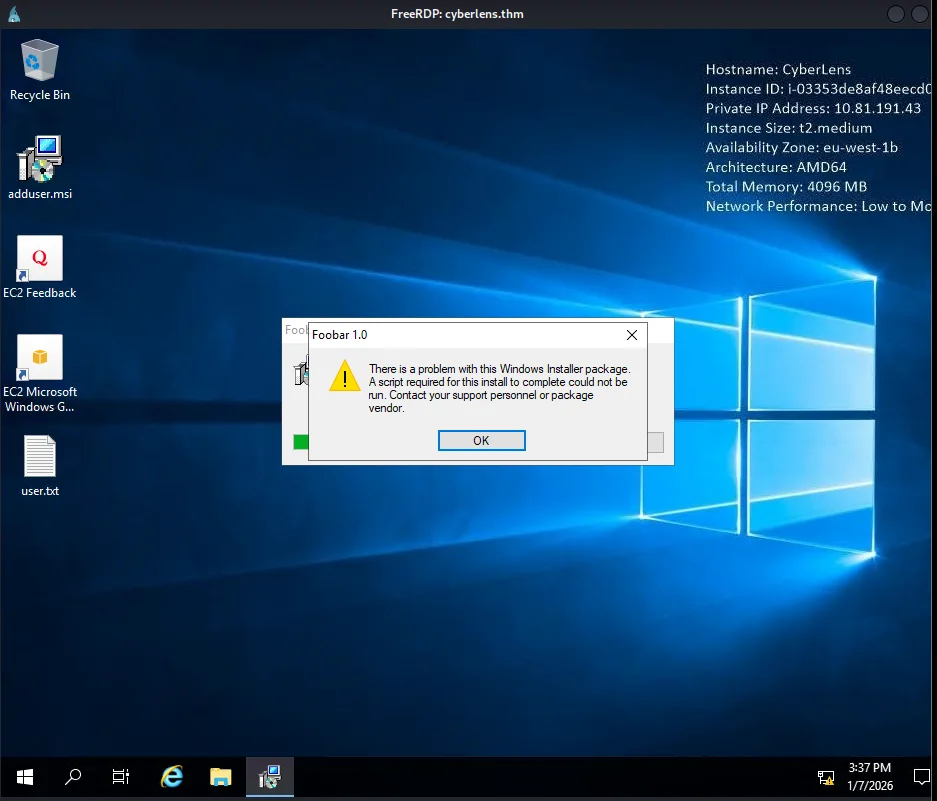The image size is (937, 801).
Task: Click the green installer progress bar
Action: pyautogui.click(x=300, y=442)
